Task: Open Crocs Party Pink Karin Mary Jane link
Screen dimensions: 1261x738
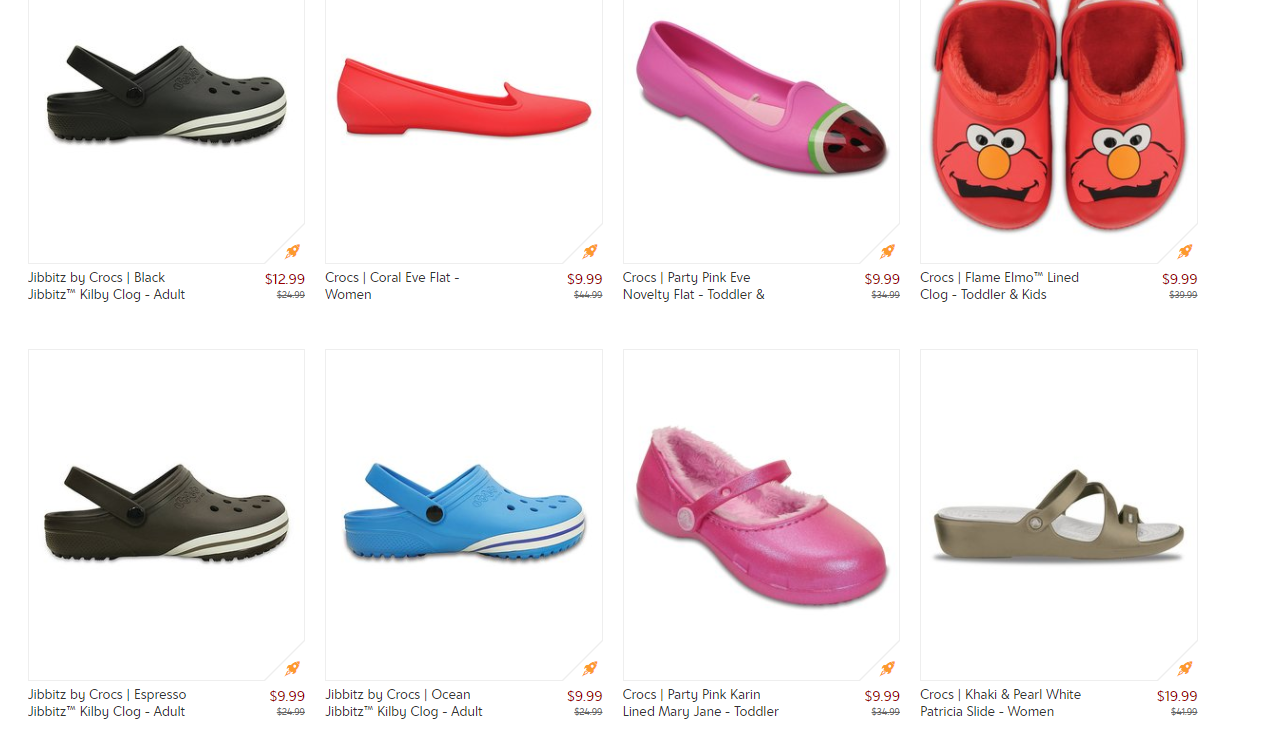Action: tap(700, 703)
